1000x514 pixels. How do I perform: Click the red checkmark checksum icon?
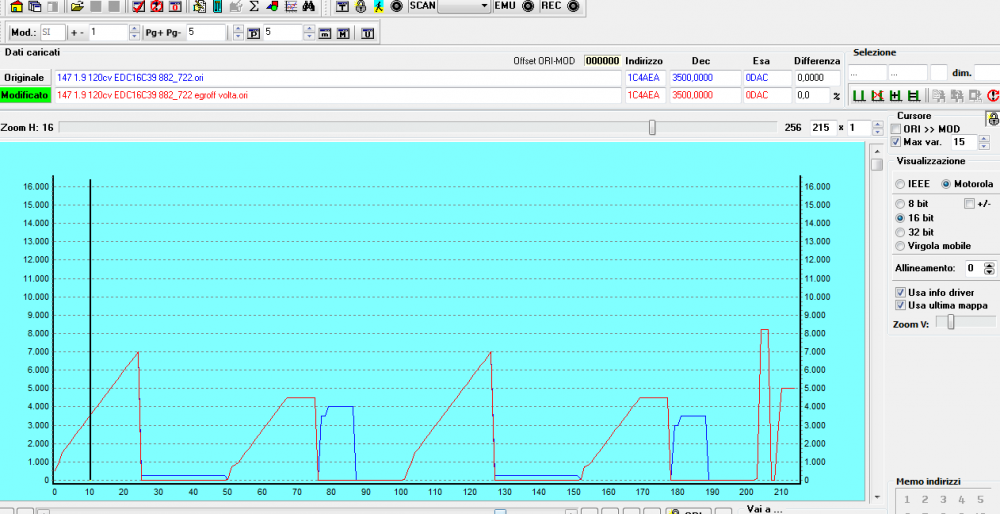[138, 6]
